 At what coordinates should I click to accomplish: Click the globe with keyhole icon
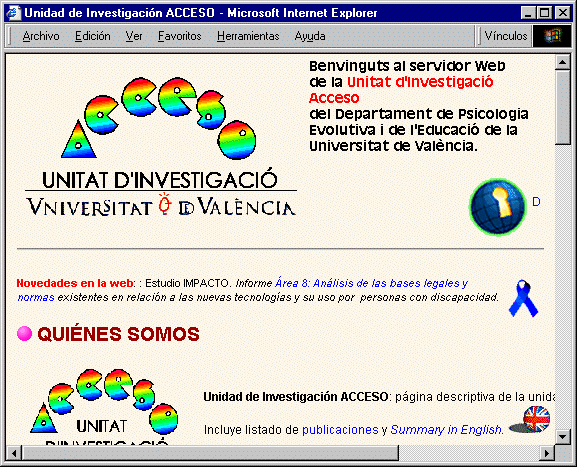click(x=498, y=207)
